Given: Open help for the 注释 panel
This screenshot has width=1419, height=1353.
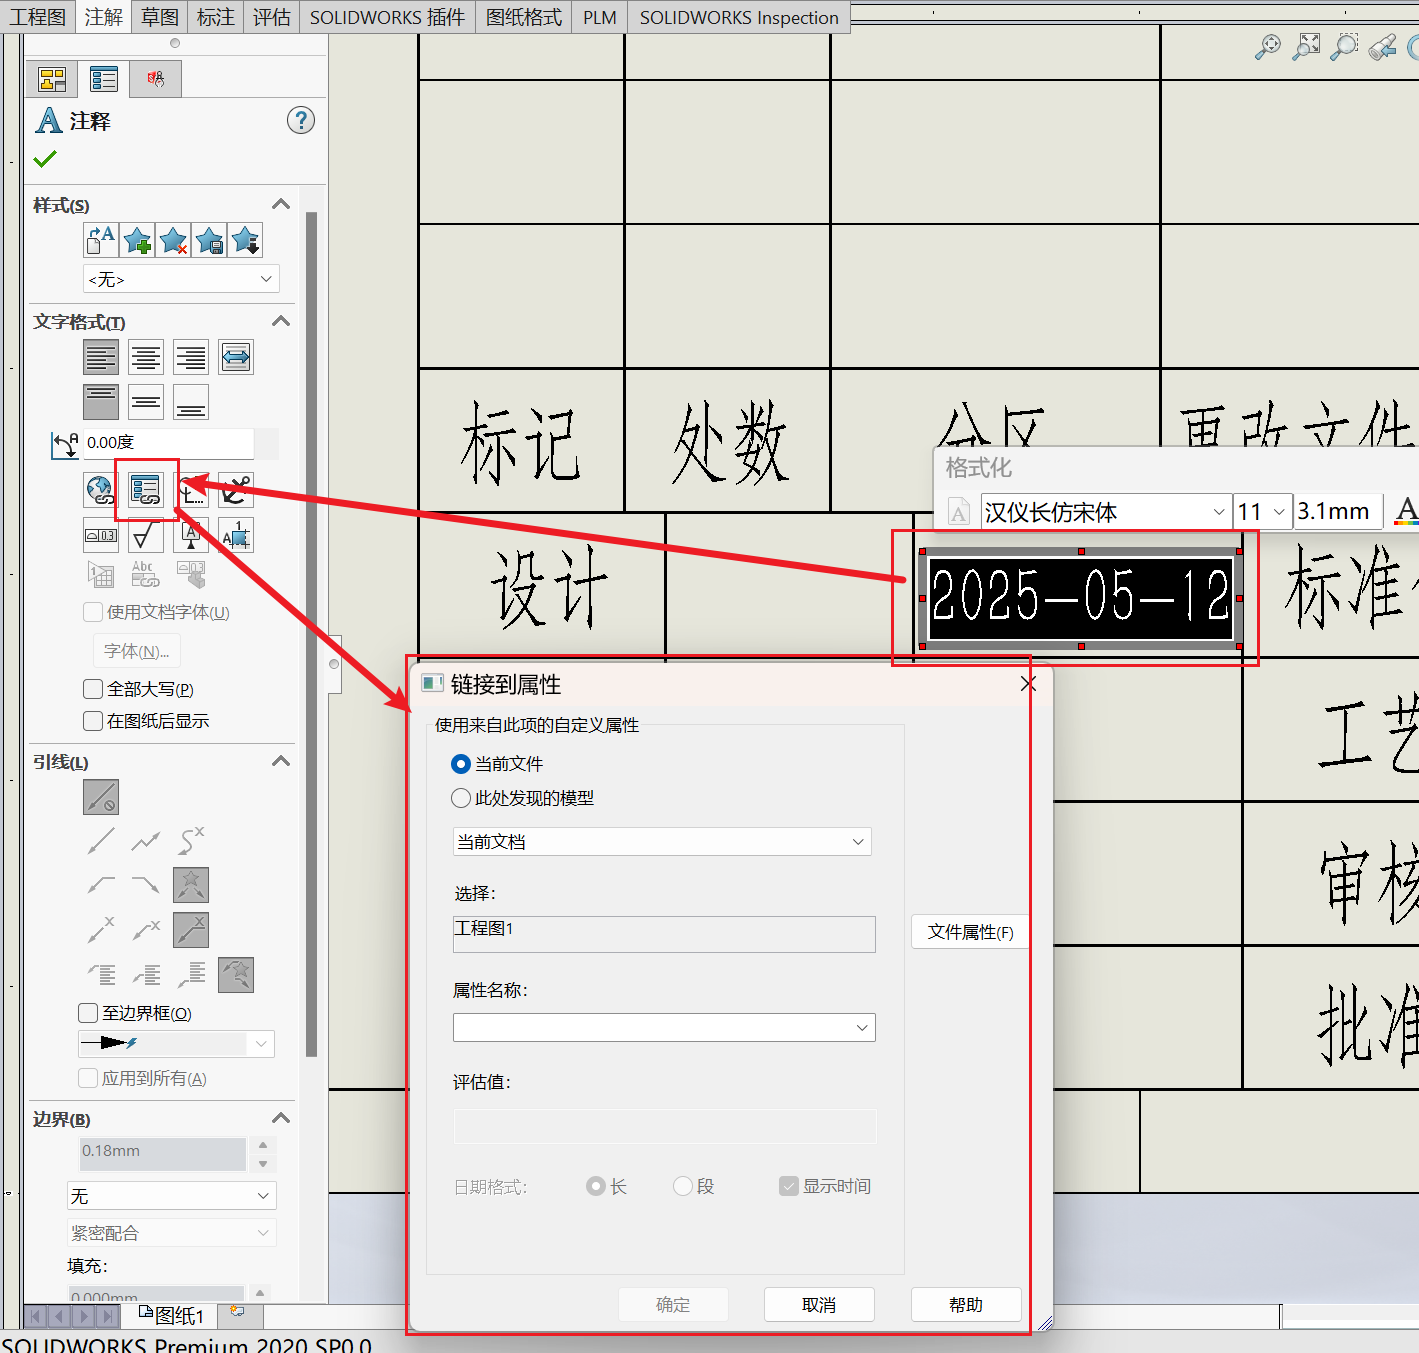Looking at the screenshot, I should point(301,120).
